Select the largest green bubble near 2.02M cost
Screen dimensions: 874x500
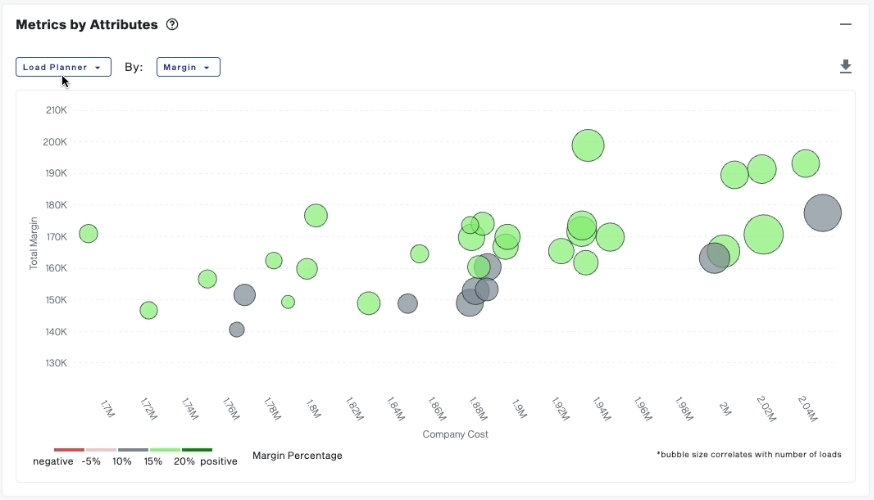(x=764, y=236)
